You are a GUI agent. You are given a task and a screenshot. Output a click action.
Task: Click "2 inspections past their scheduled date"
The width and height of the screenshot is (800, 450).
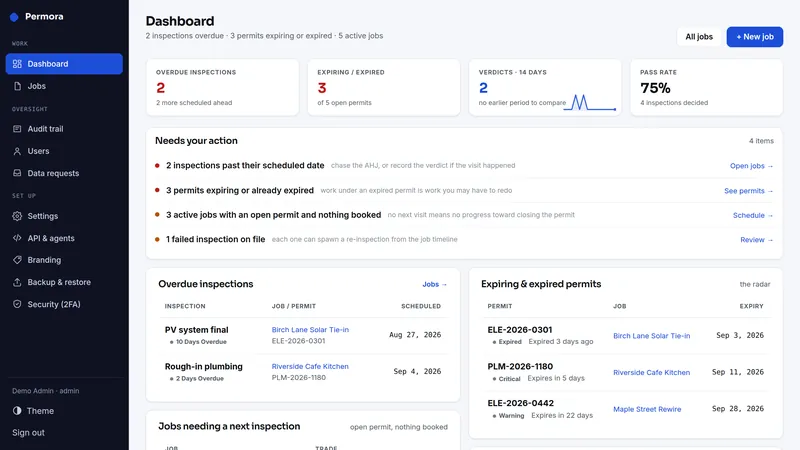[x=245, y=165]
